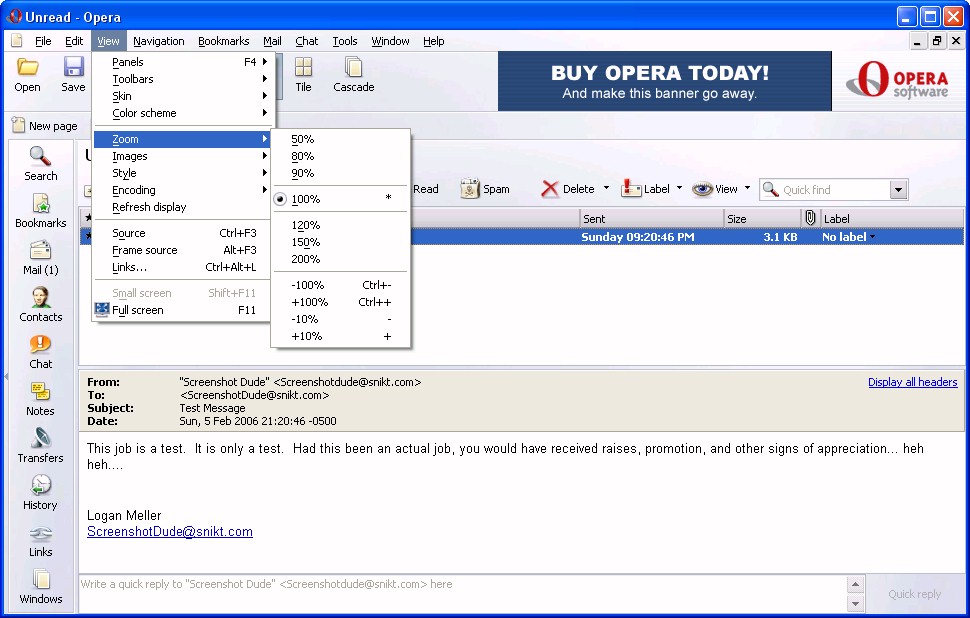Click the Buy Opera Today banner
Viewport: 970px width, 618px height.
tap(664, 81)
